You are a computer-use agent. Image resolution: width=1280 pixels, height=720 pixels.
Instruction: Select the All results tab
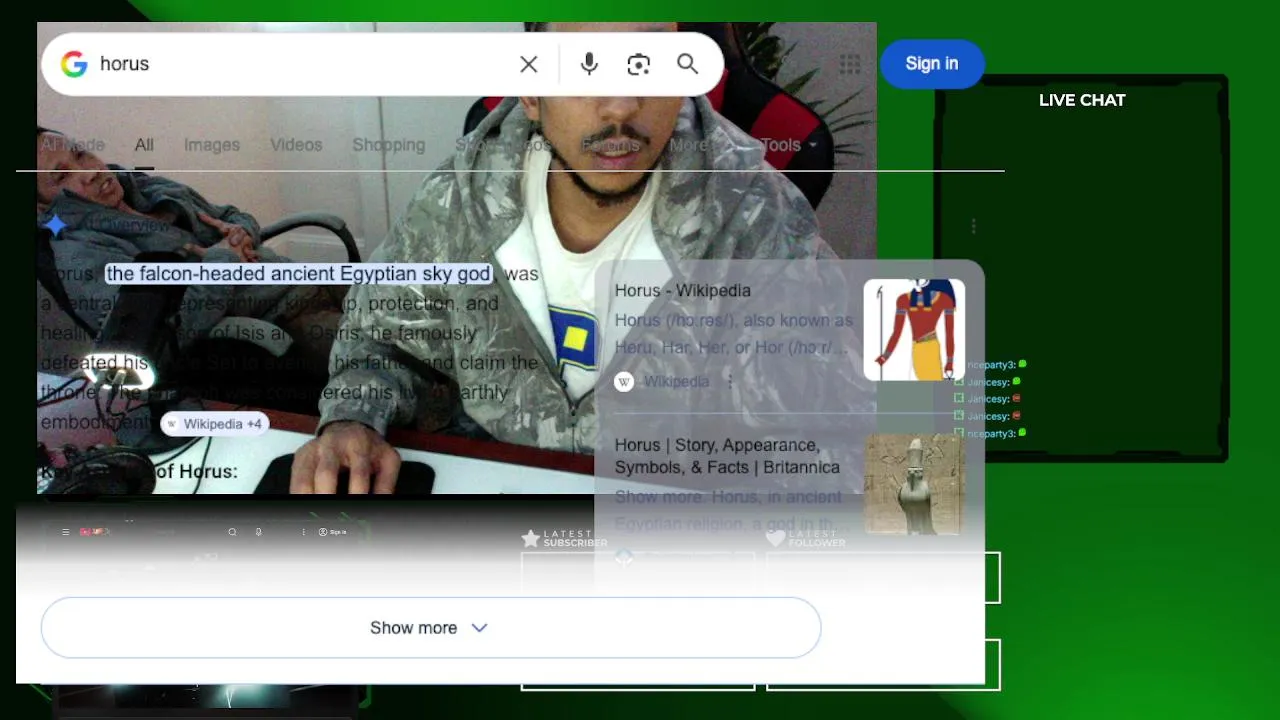pyautogui.click(x=144, y=145)
